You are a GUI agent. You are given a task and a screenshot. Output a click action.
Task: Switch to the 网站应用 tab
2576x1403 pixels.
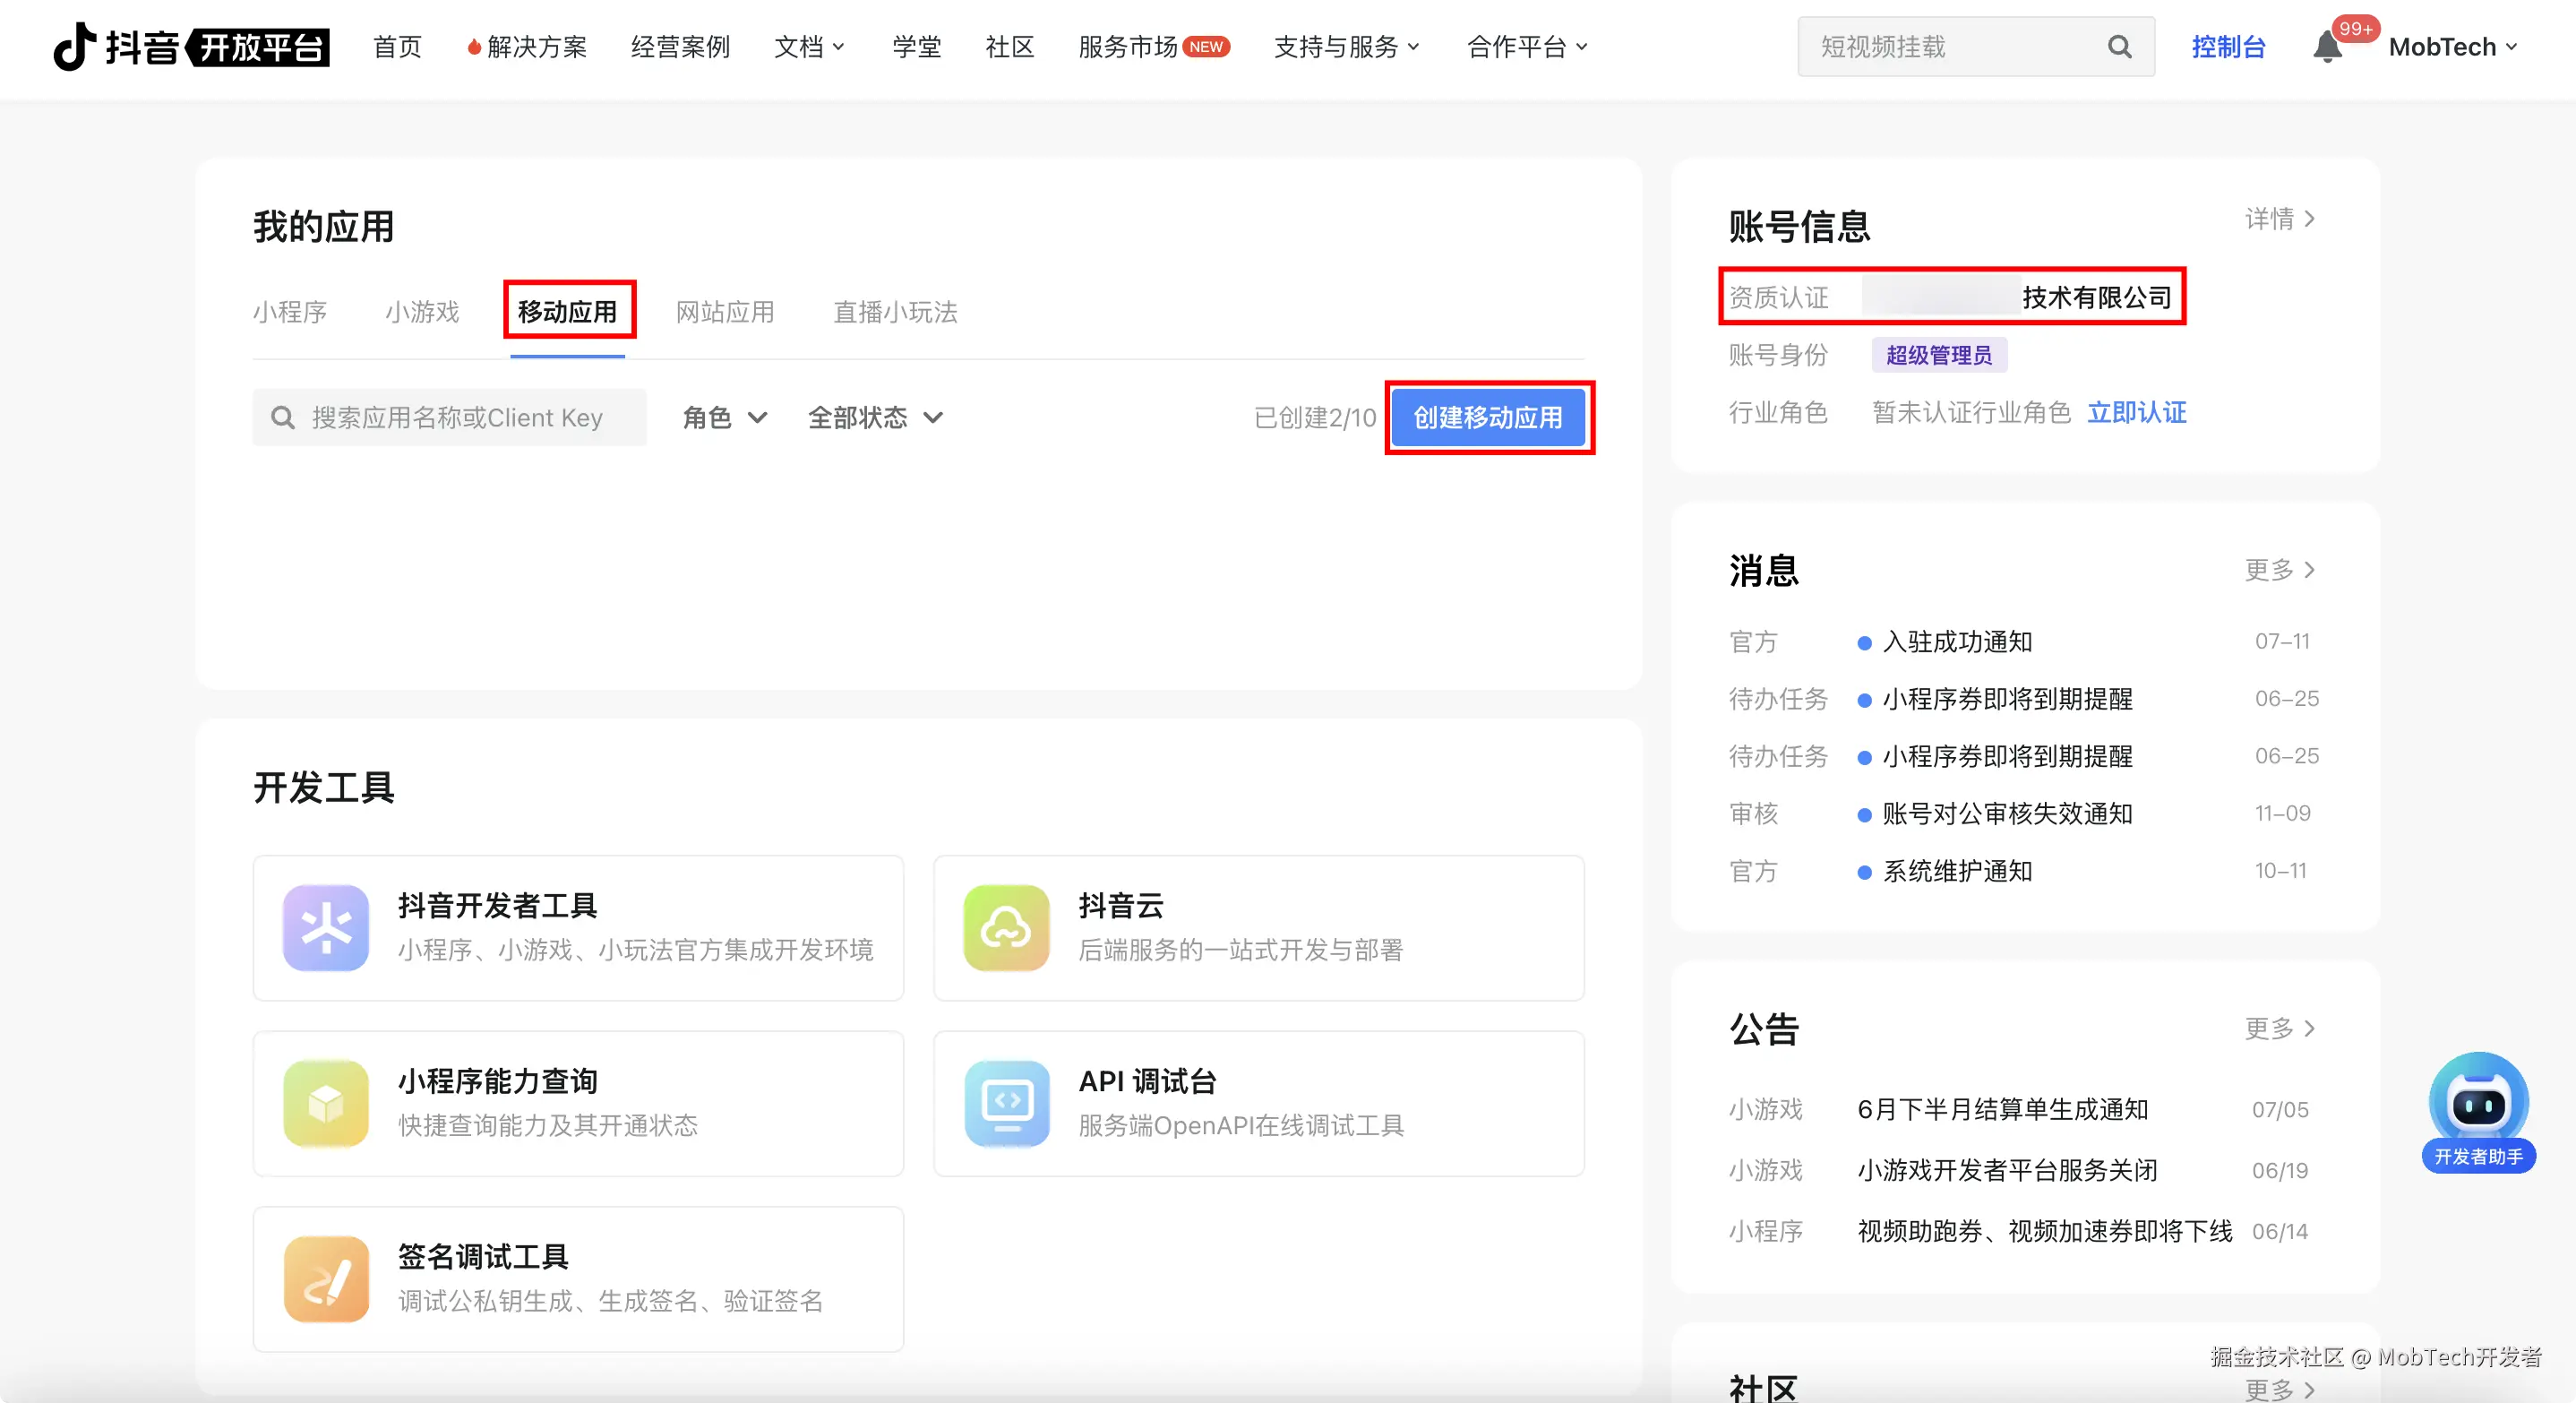click(725, 312)
